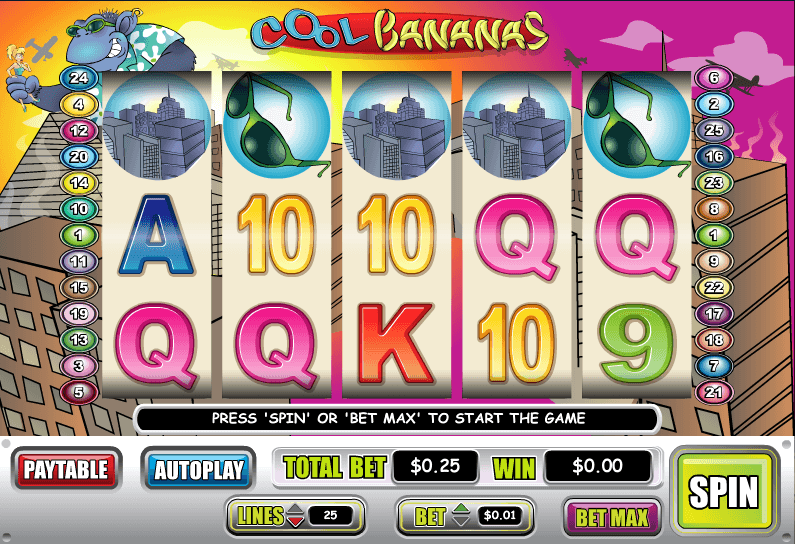The image size is (795, 544).
Task: Open the Paytable
Action: 66,469
